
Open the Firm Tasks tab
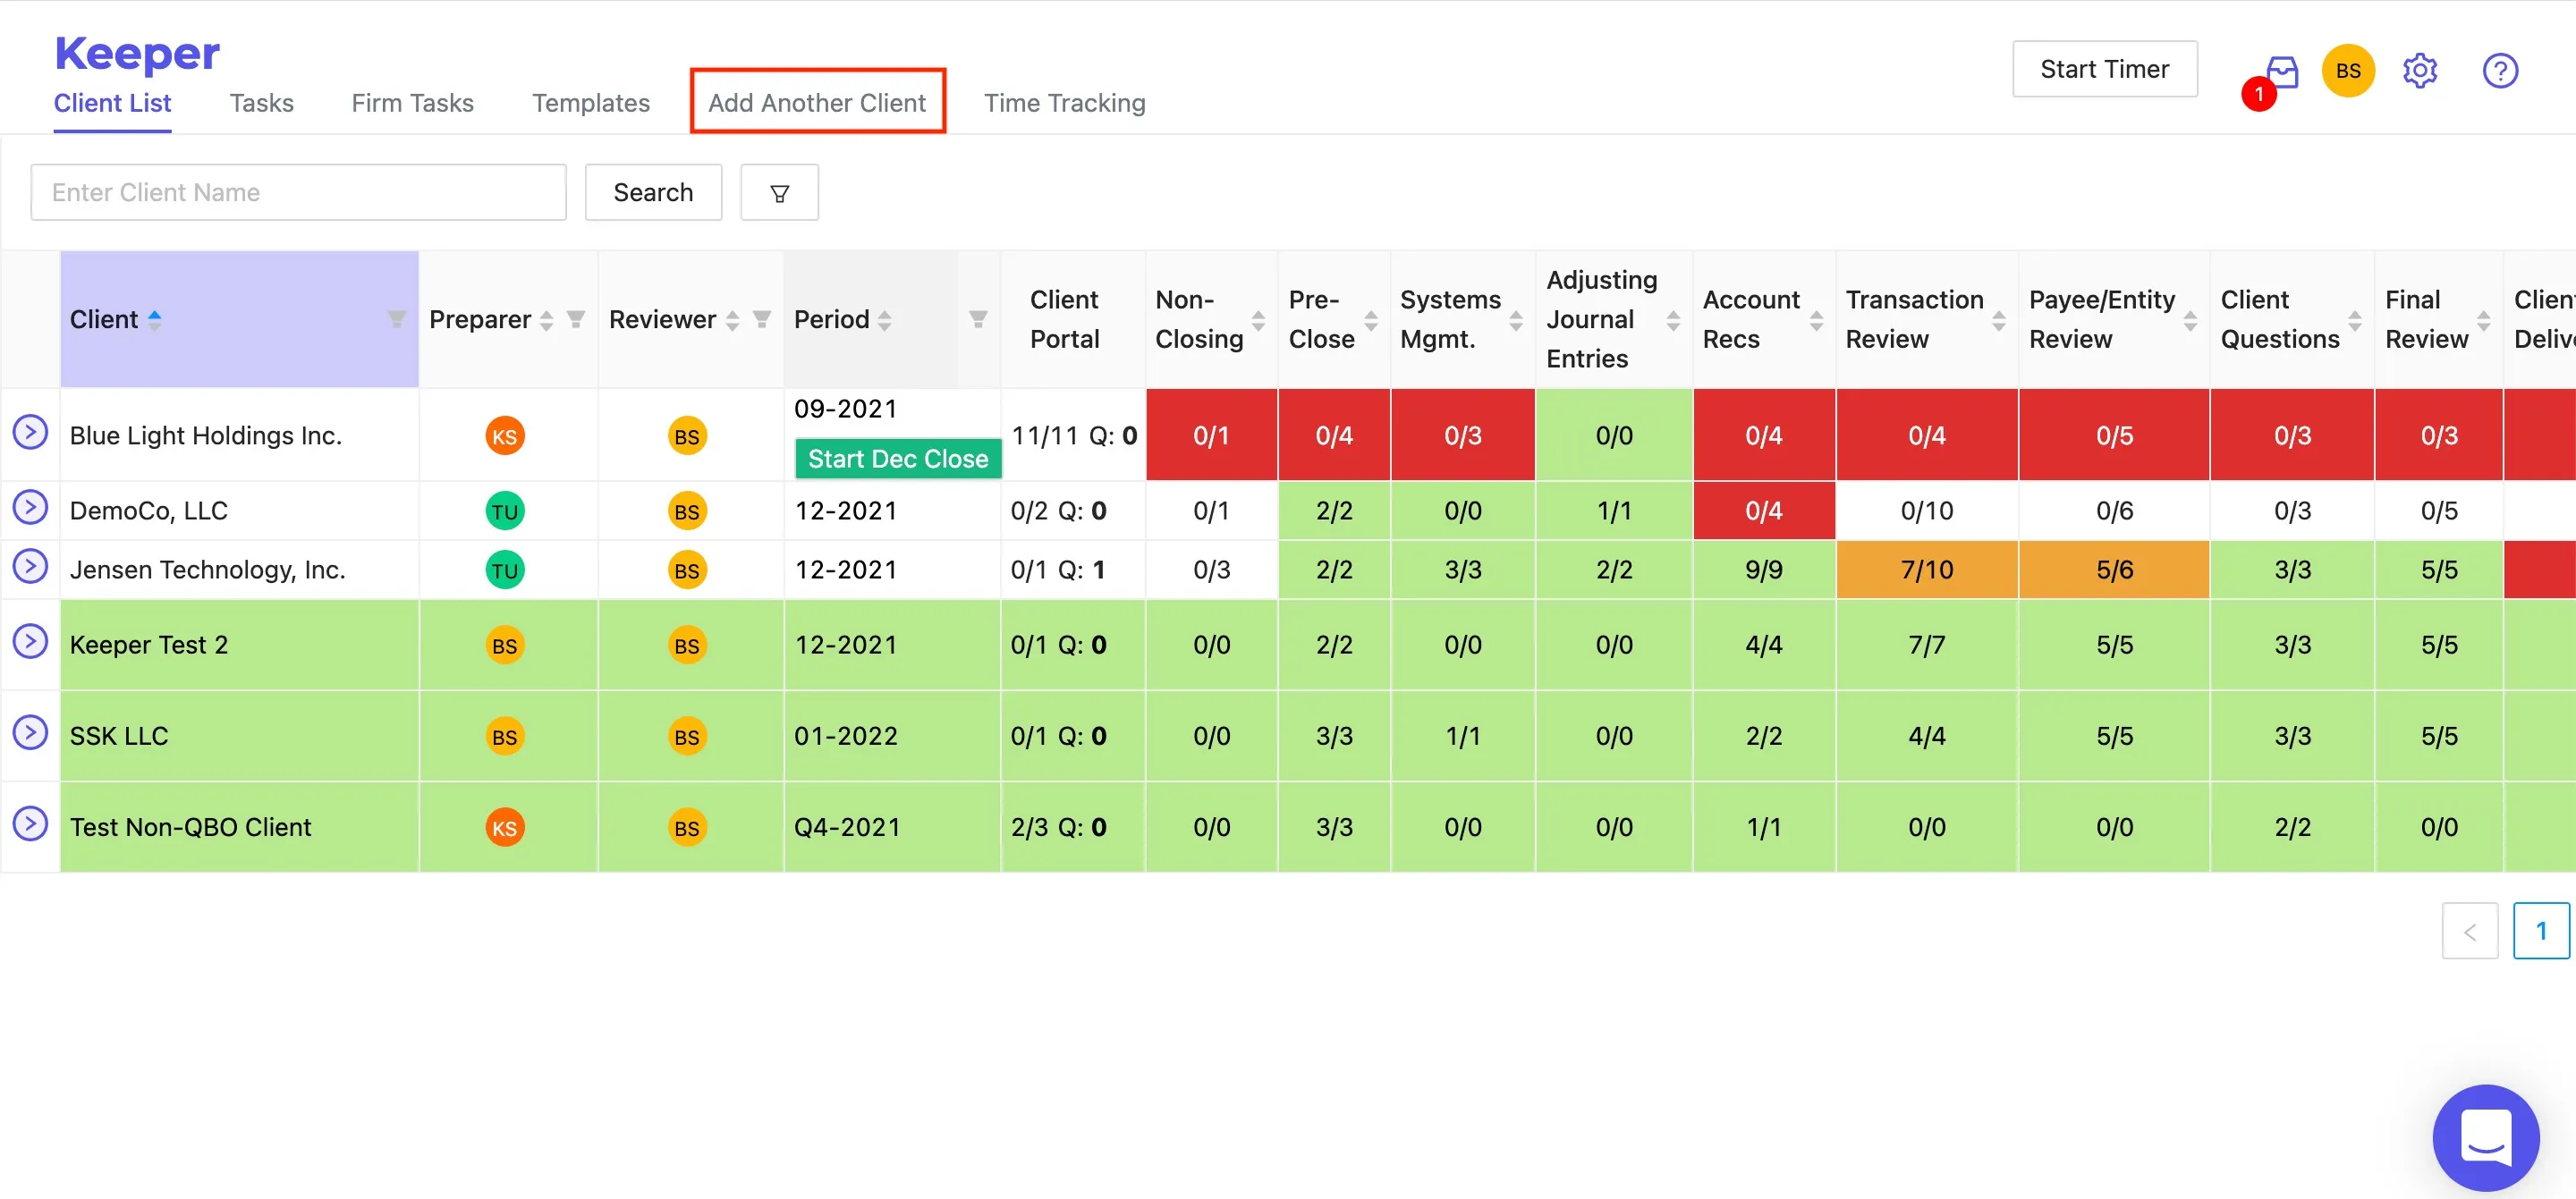[412, 103]
